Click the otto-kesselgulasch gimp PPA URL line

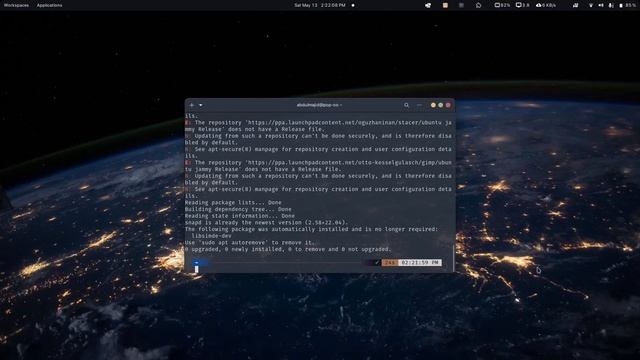tap(318, 162)
